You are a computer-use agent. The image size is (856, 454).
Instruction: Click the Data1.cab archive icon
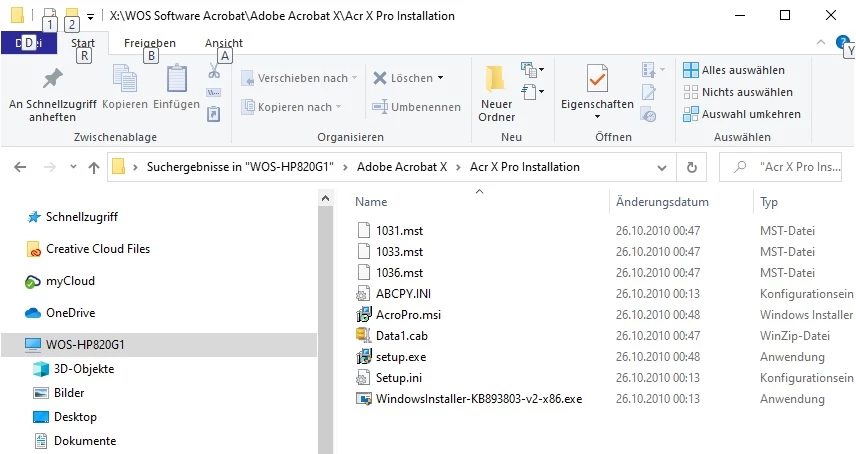364,335
